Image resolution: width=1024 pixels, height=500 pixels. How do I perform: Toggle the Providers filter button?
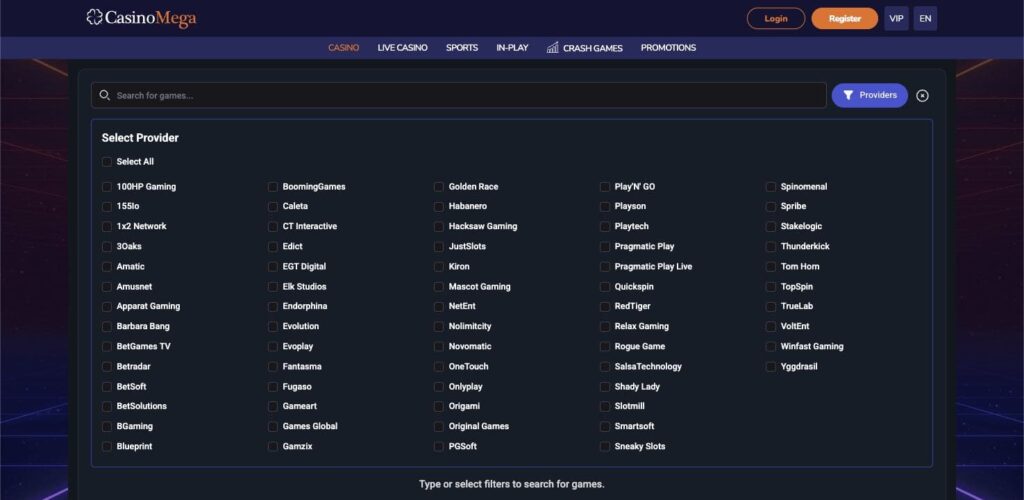pos(869,95)
